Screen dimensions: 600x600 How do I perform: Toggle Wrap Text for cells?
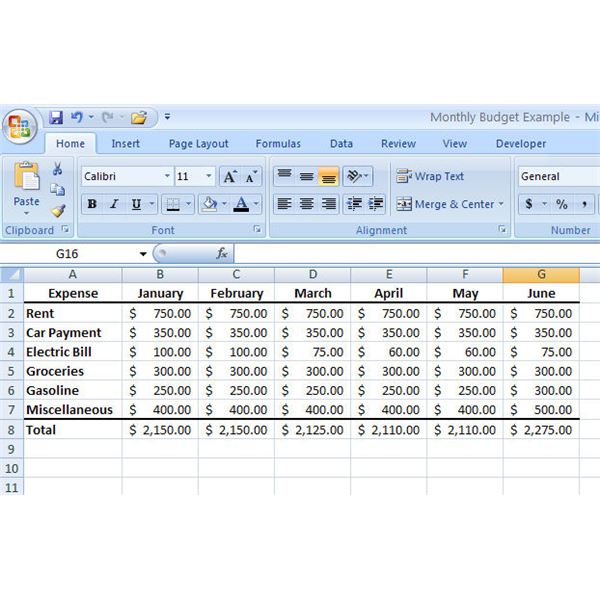pyautogui.click(x=430, y=176)
